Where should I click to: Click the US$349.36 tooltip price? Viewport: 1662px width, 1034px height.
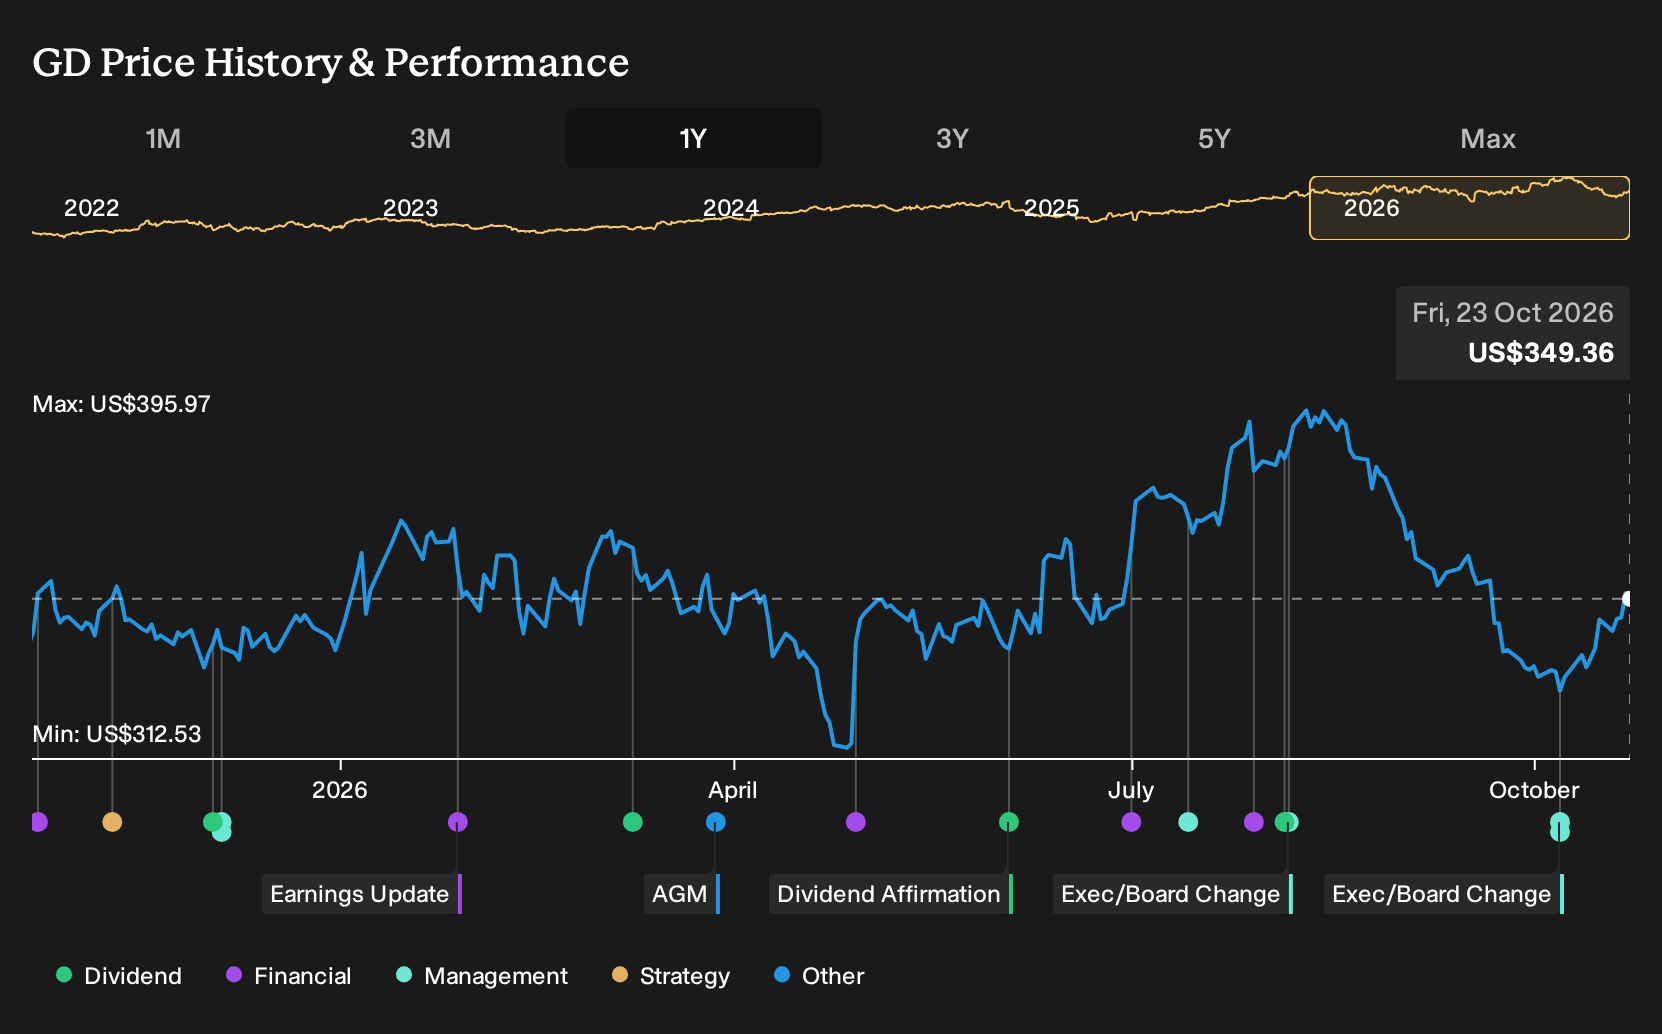[x=1541, y=353]
